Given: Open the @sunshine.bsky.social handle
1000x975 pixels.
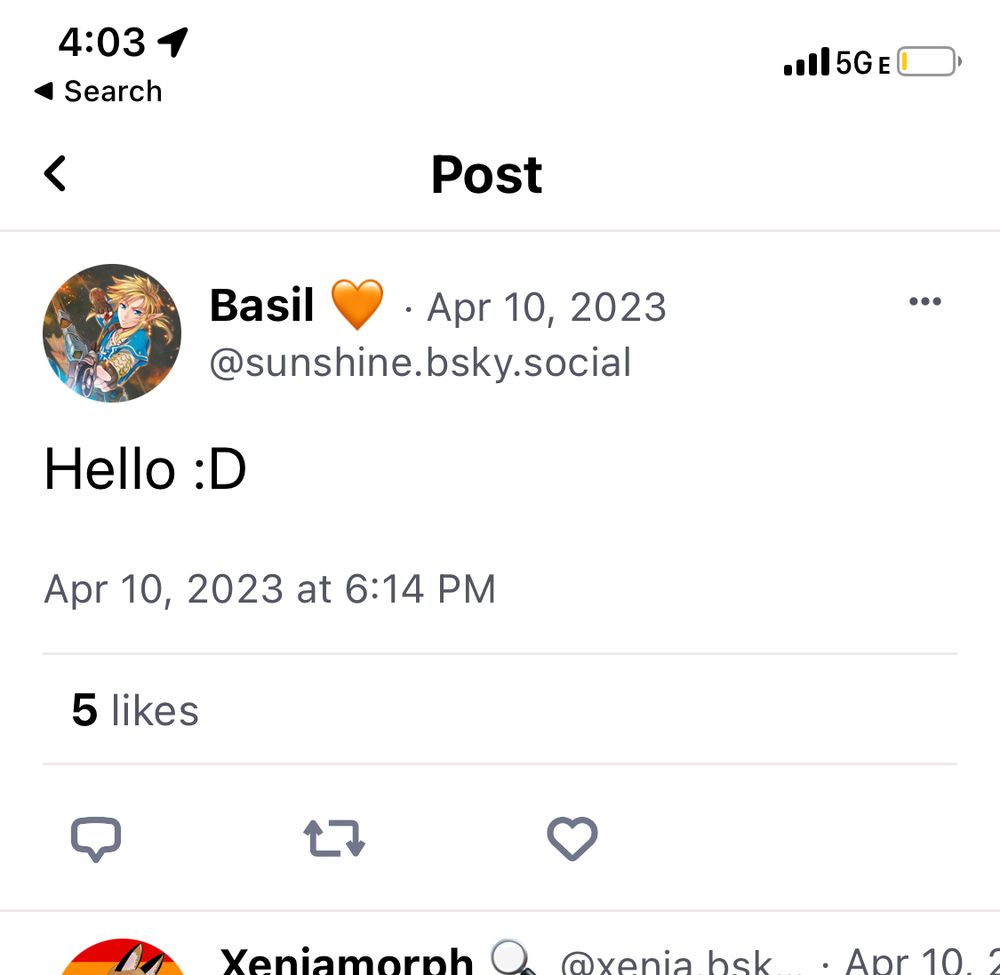Looking at the screenshot, I should coord(420,362).
